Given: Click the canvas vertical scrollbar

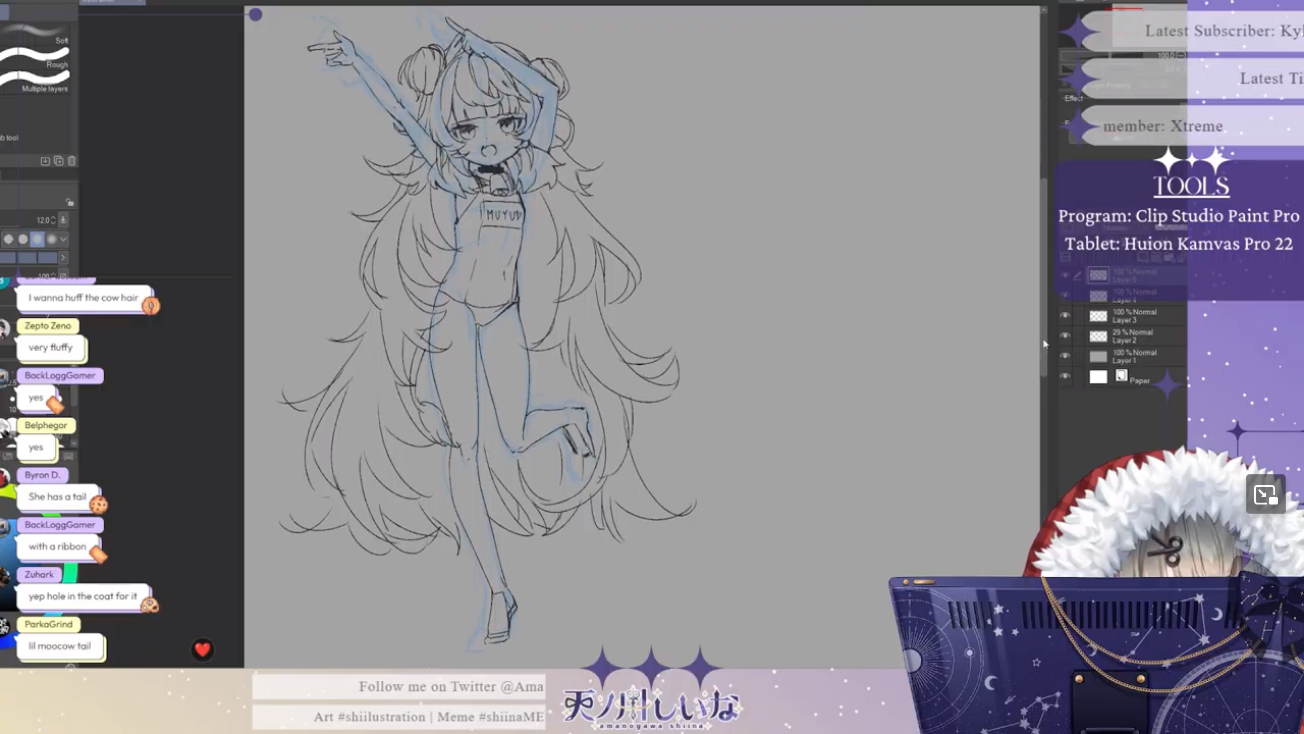Looking at the screenshot, I should click(1044, 277).
